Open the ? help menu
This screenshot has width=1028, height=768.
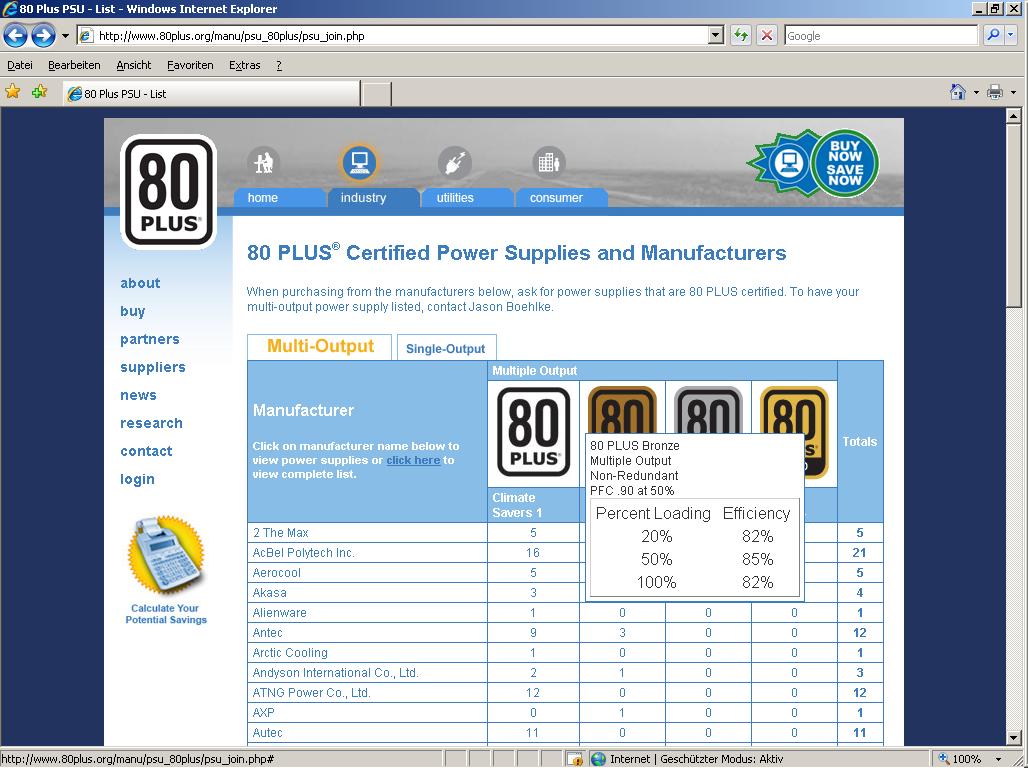[279, 65]
